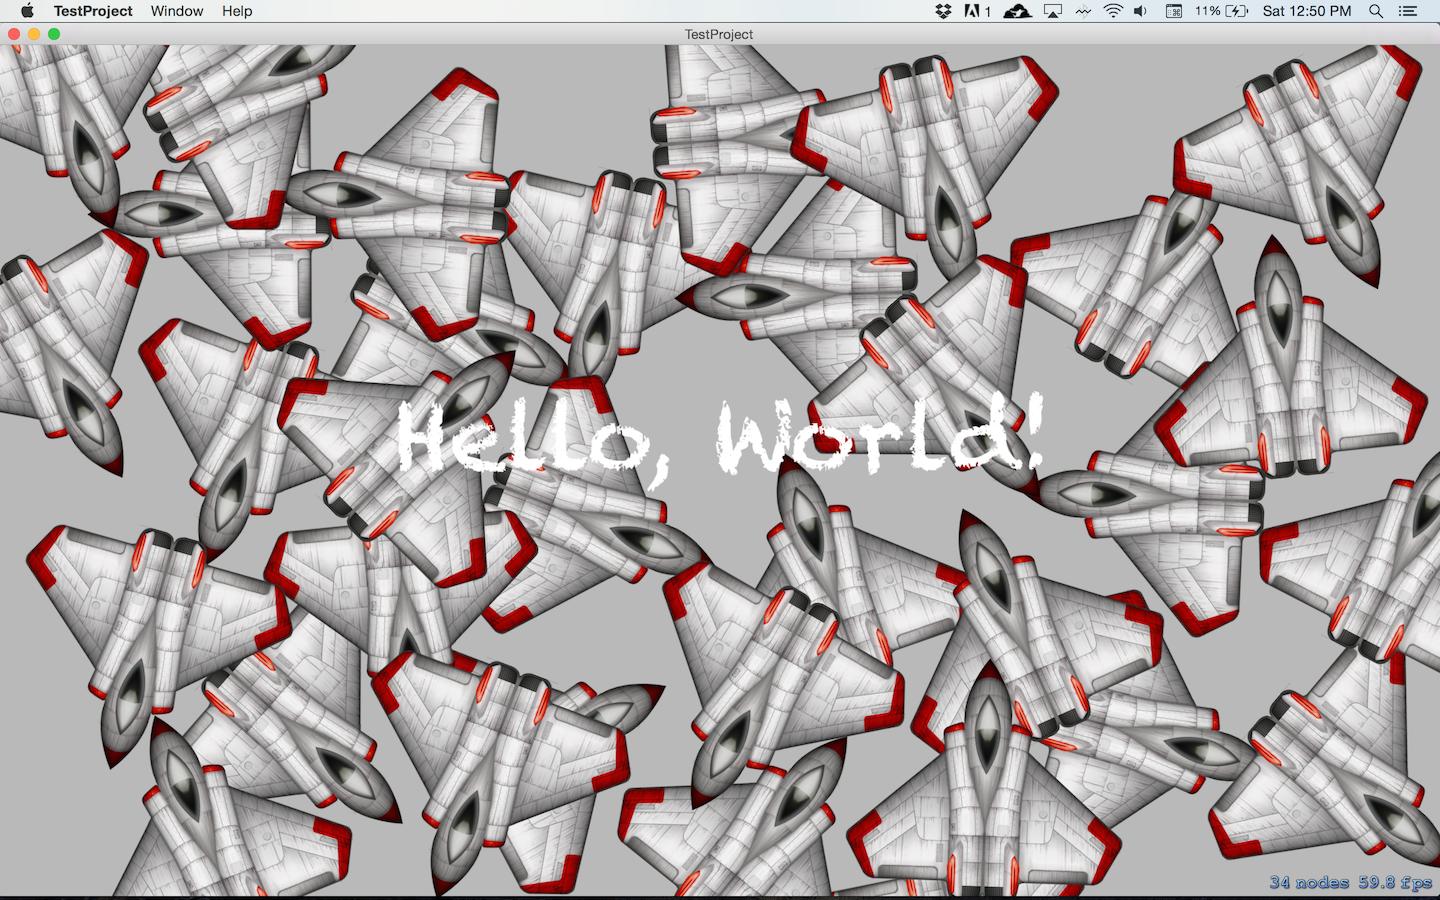Open the AirPlay display menu

point(1053,11)
